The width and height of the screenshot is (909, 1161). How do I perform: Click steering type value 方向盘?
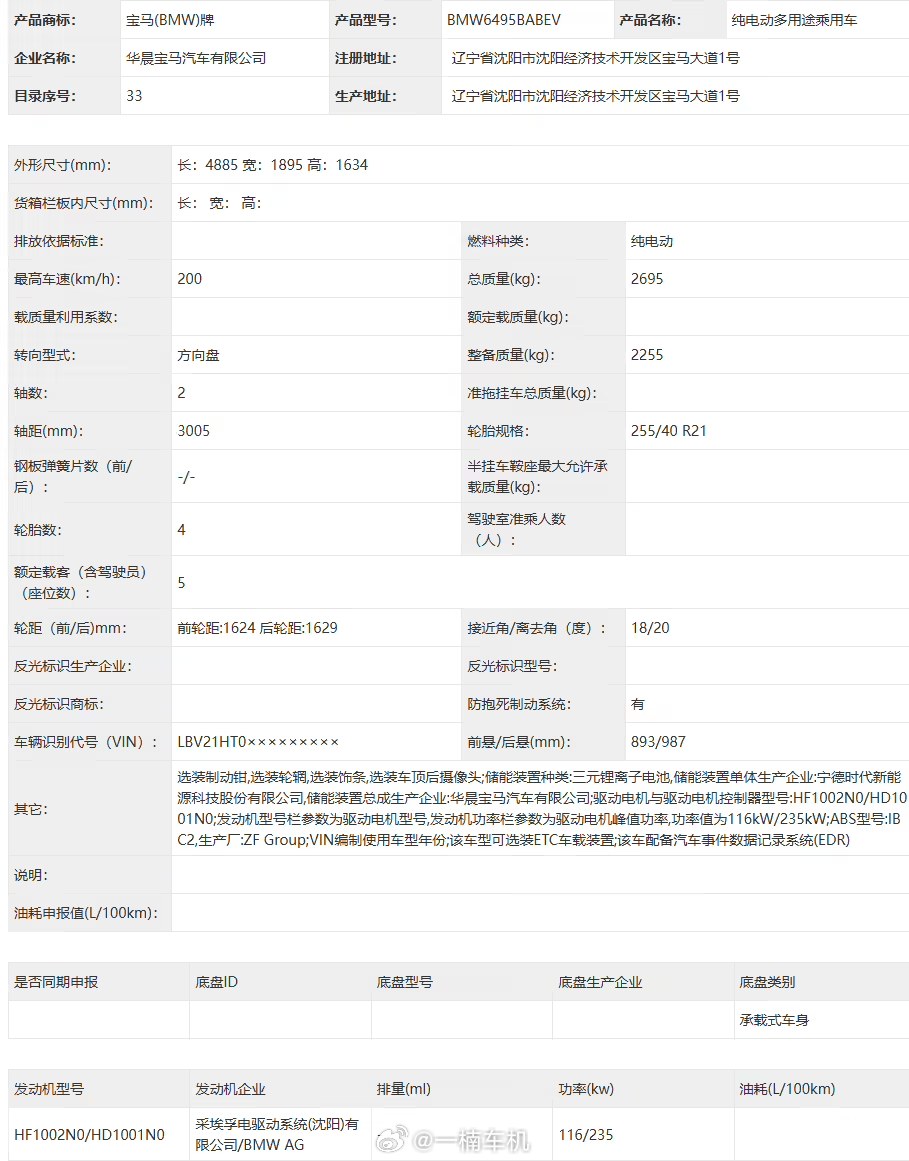tap(198, 355)
